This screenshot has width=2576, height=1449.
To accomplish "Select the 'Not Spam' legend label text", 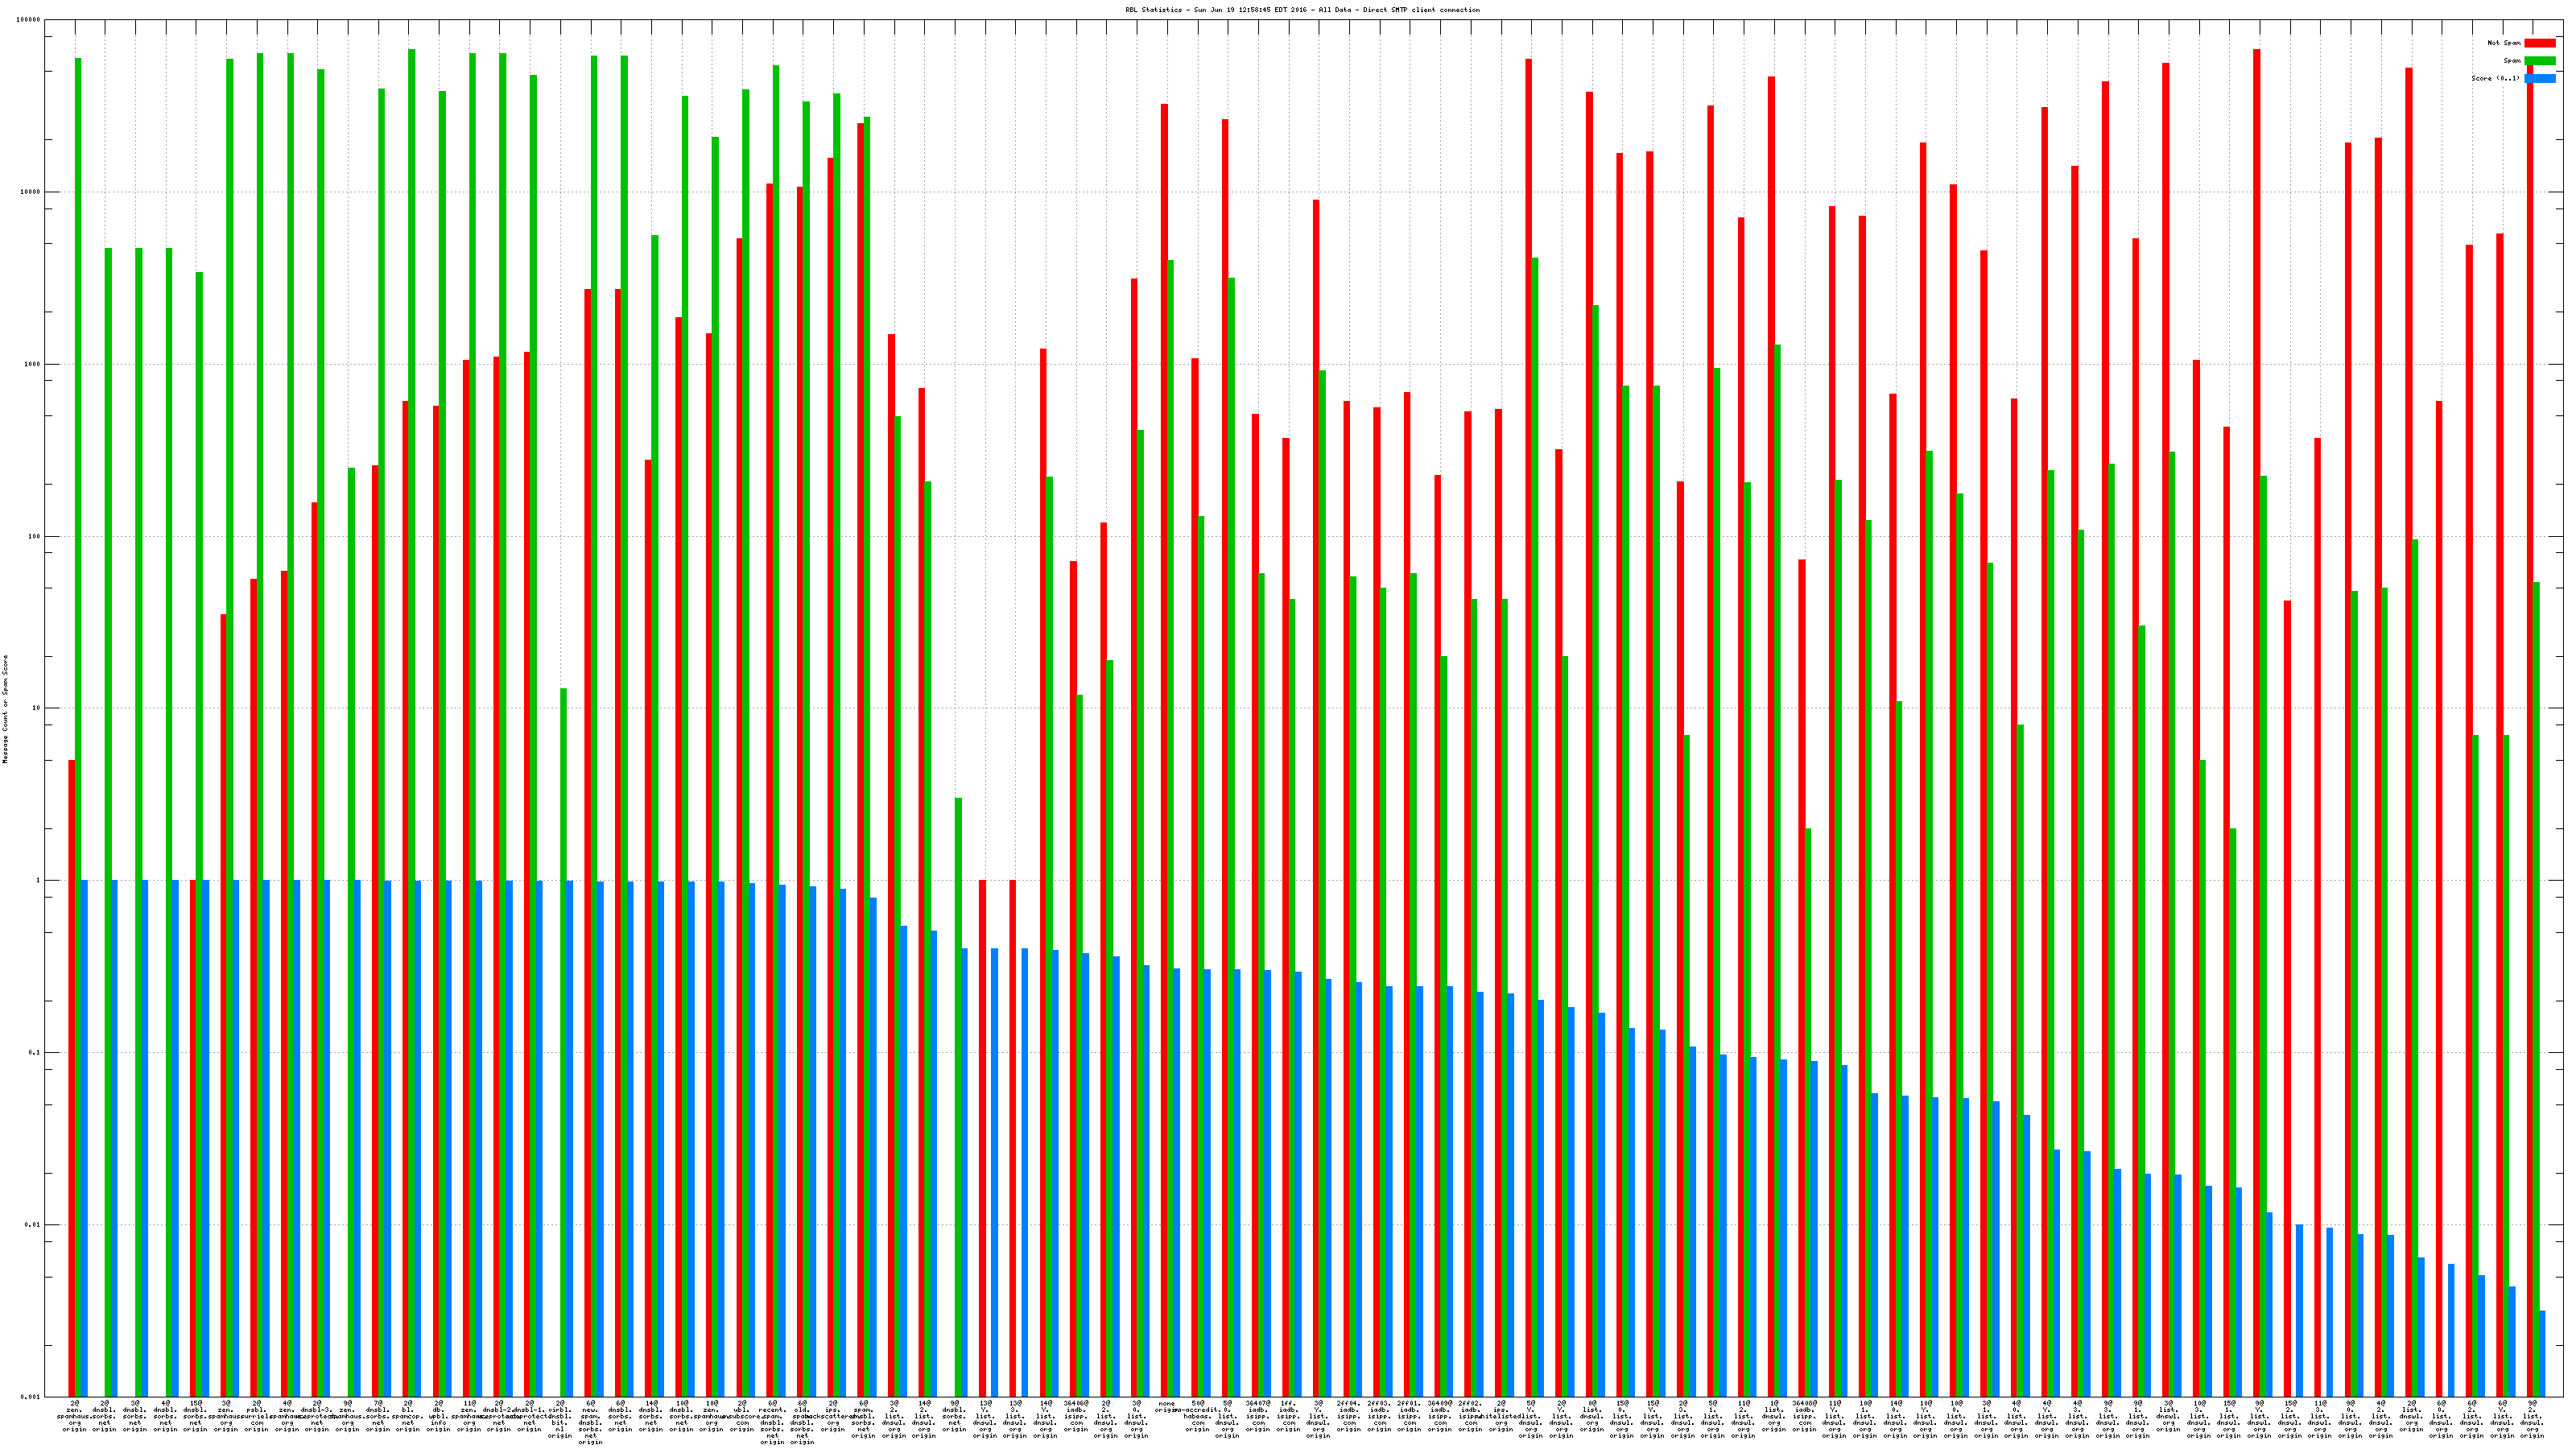I will (x=2504, y=43).
